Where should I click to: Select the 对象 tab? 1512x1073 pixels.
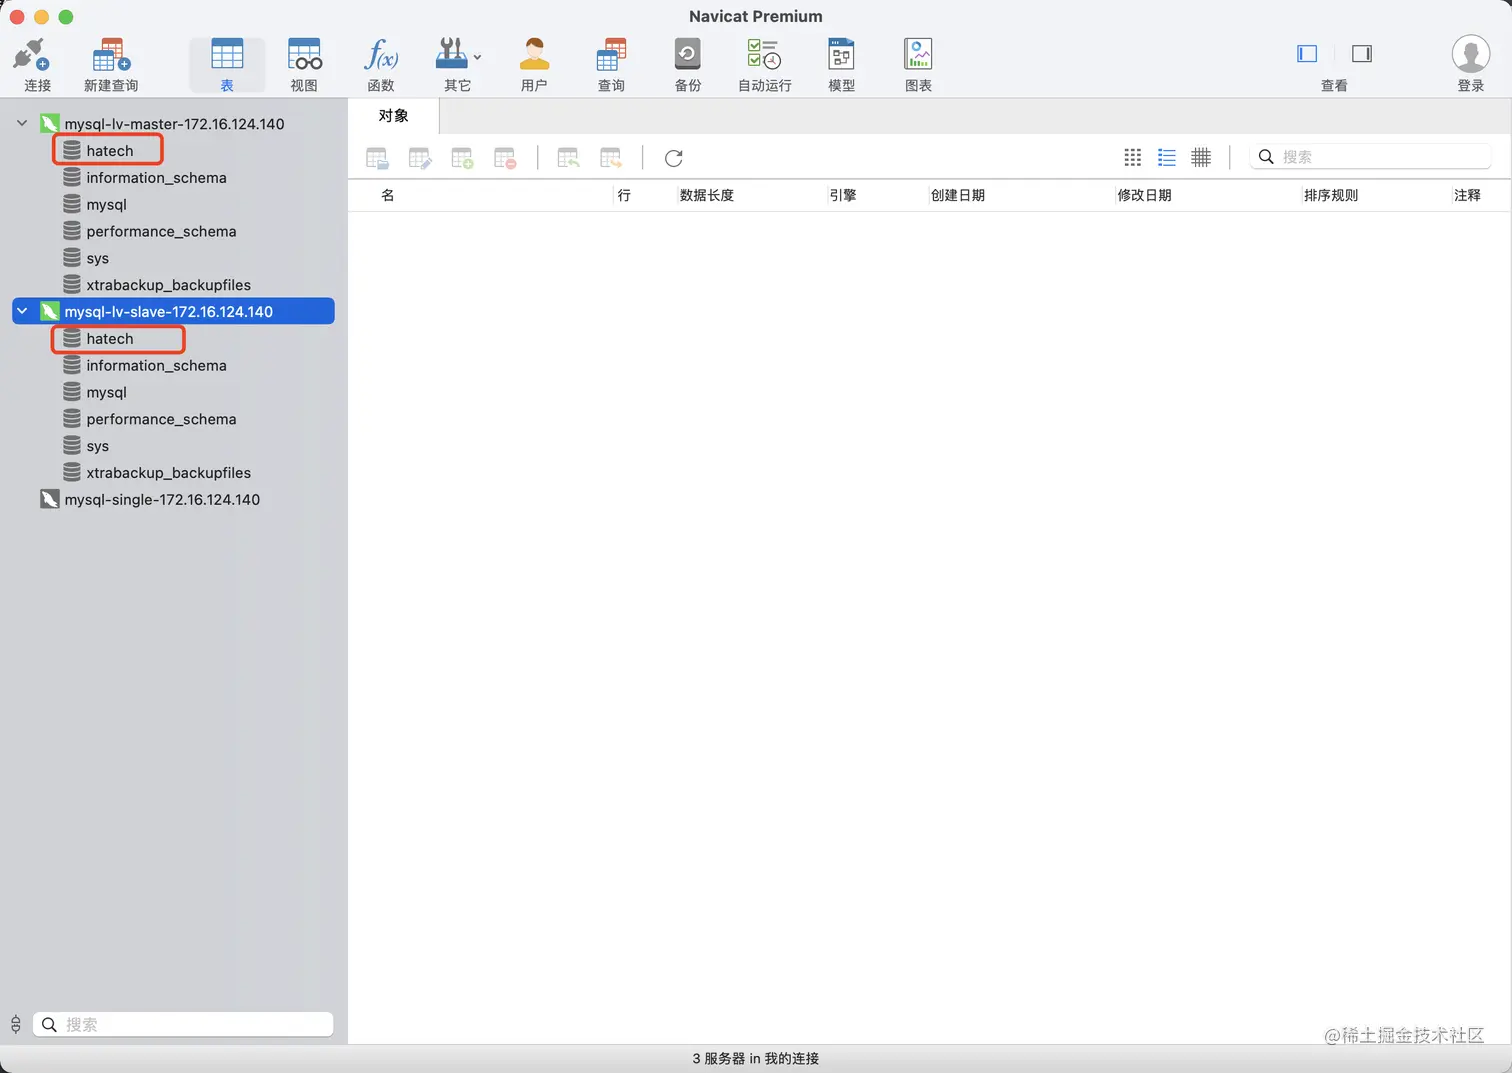click(394, 116)
